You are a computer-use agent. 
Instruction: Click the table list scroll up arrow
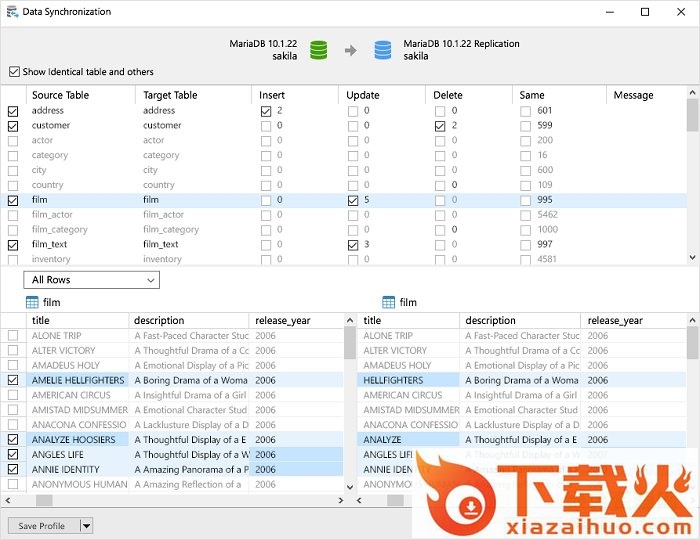[692, 92]
